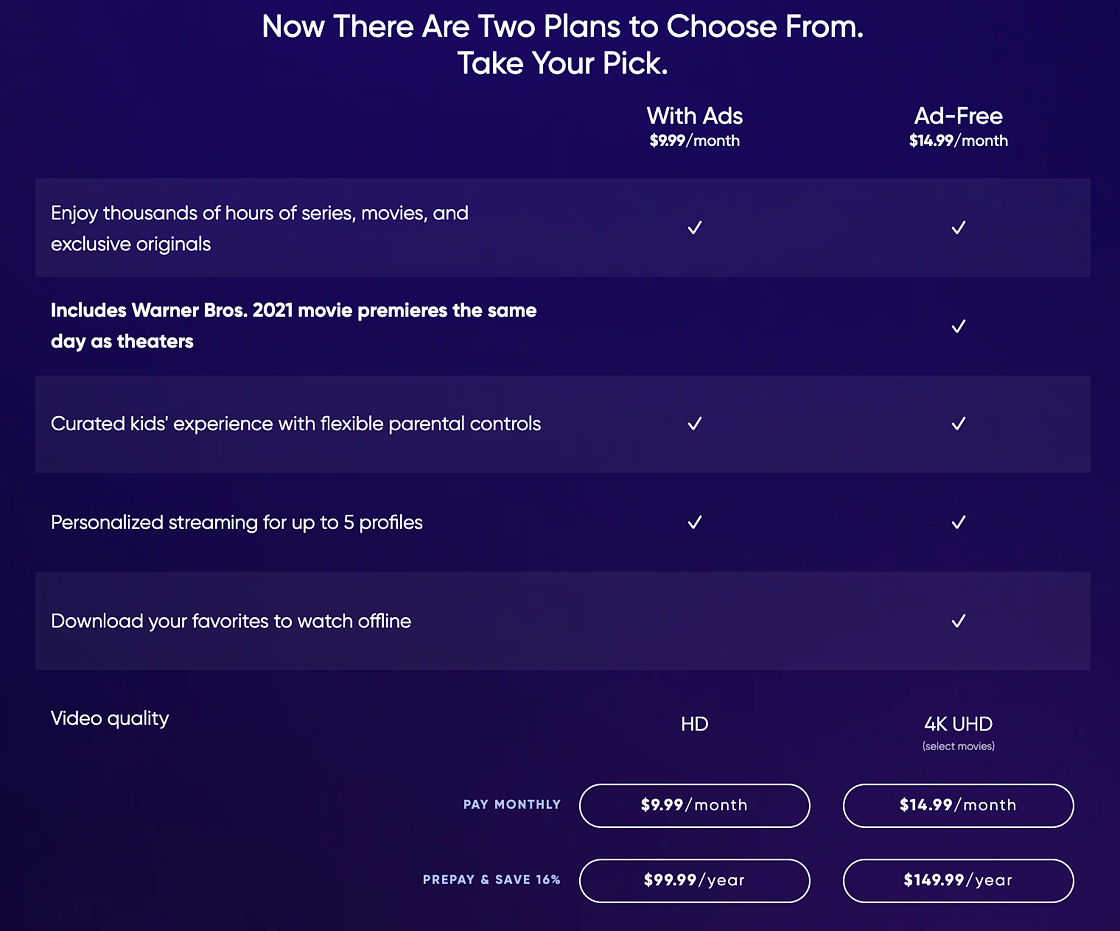Click the Video quality row label
The image size is (1120, 931).
pos(110,718)
